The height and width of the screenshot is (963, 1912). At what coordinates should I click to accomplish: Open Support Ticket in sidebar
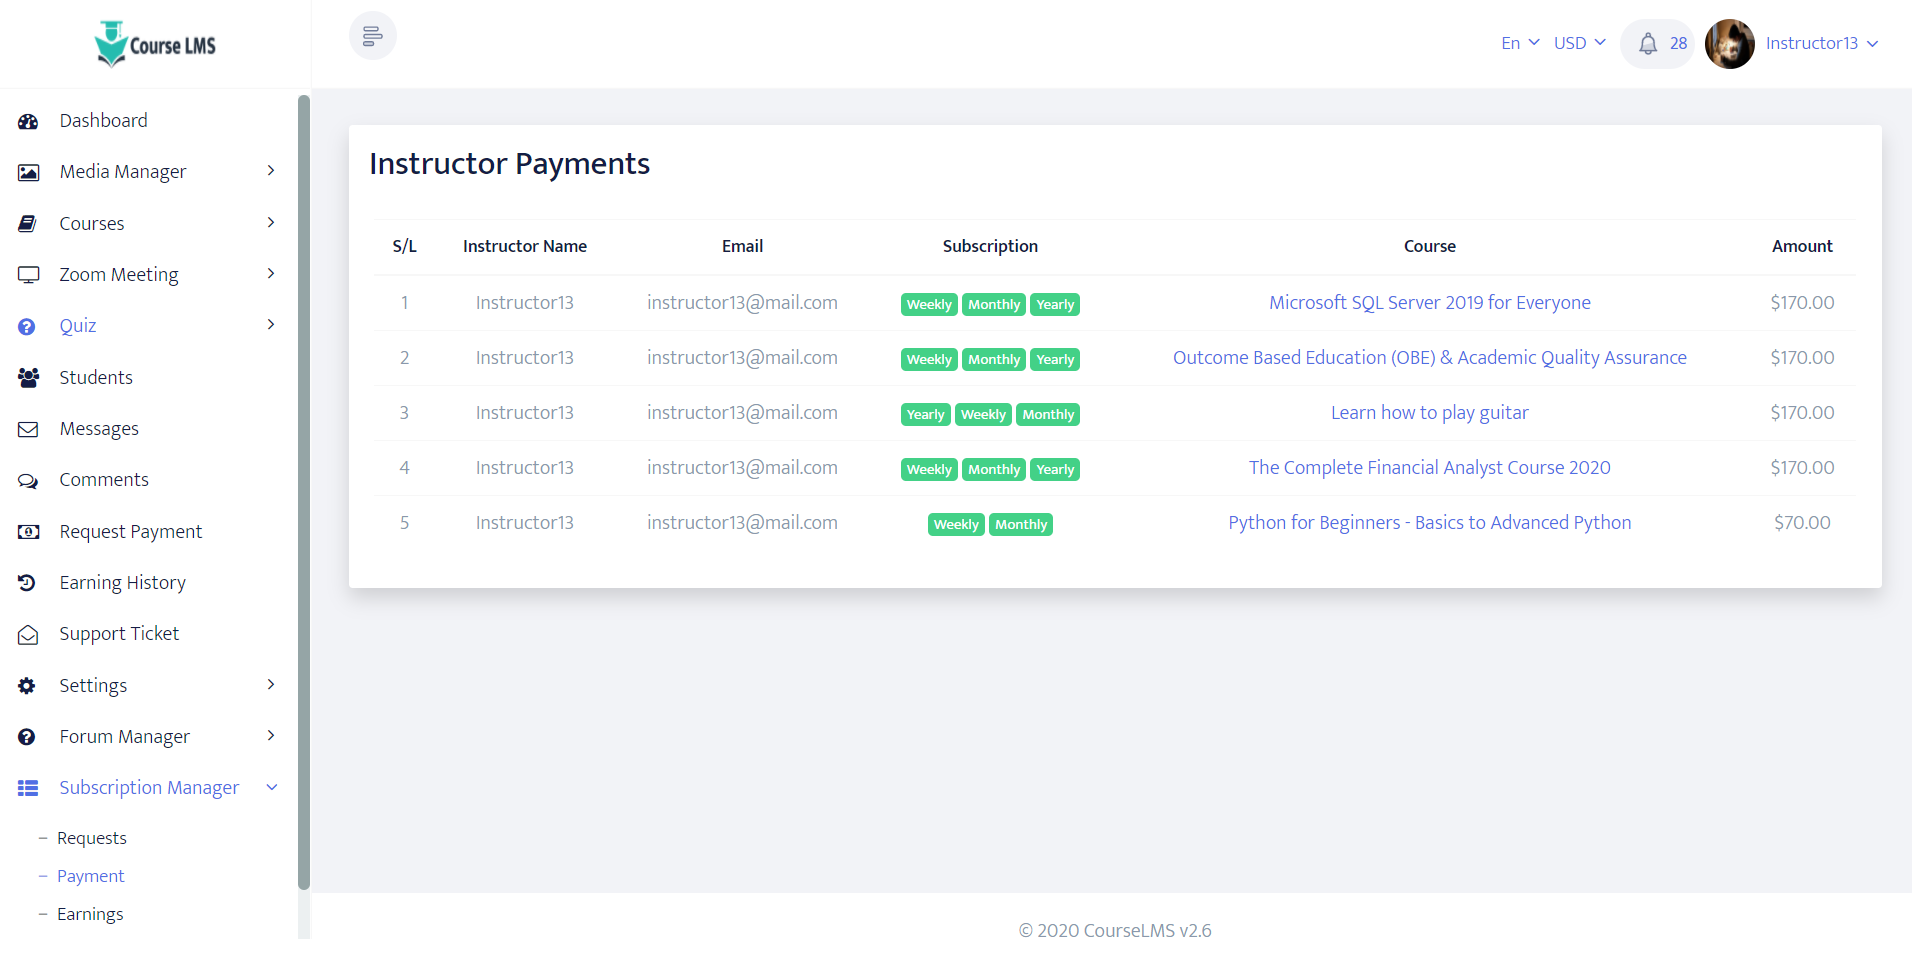119,634
